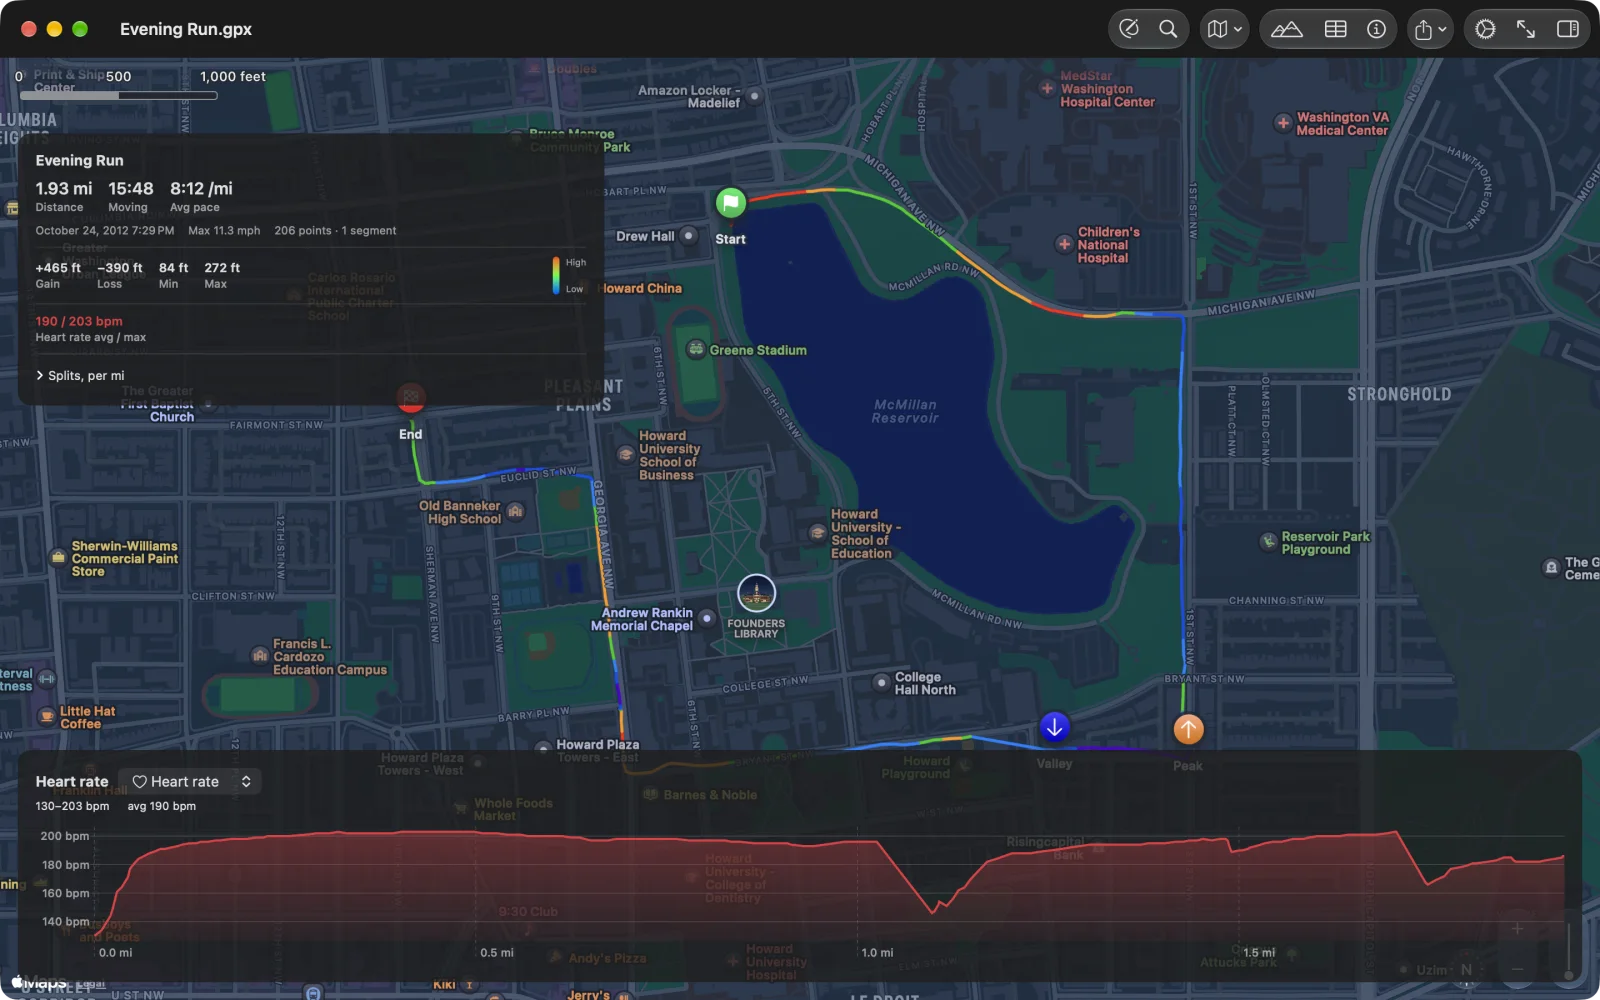Click Washington VA Medical Center pin
1600x1000 pixels.
[x=1283, y=123]
